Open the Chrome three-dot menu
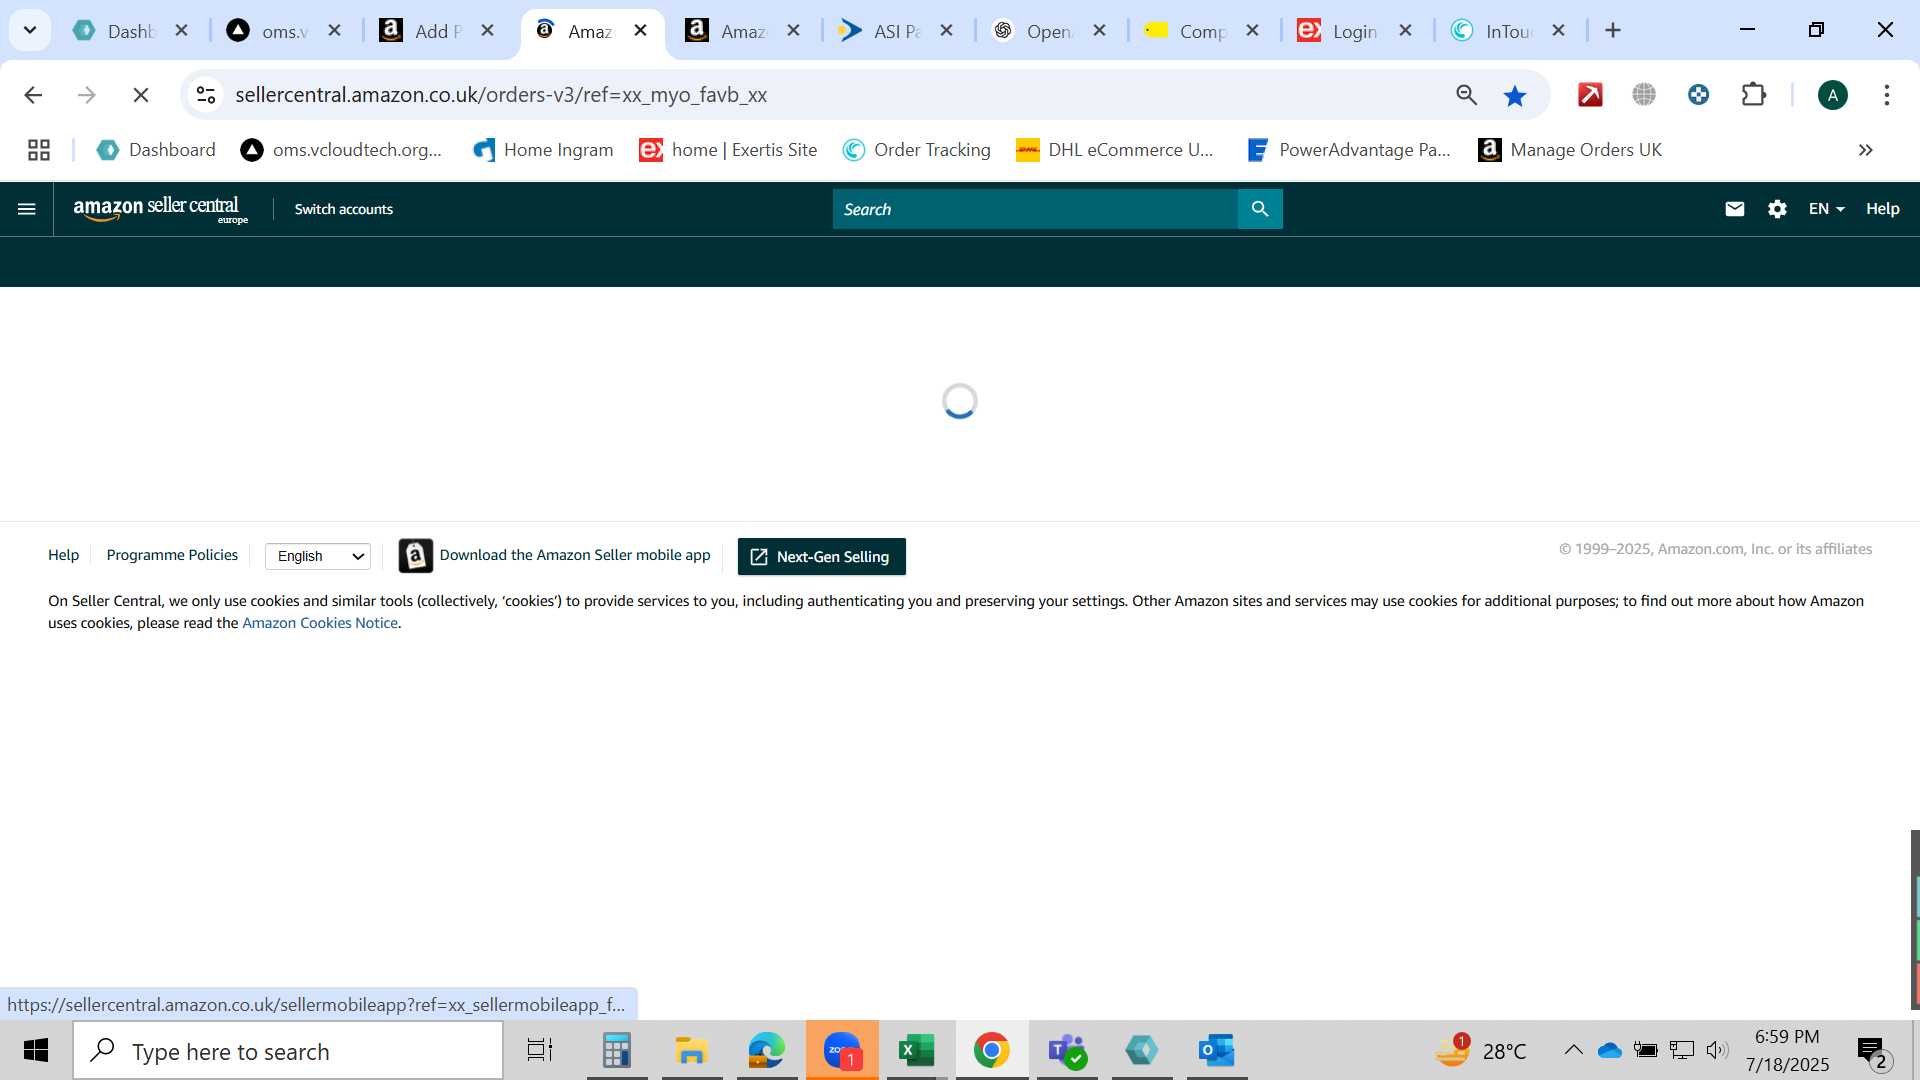Screen dimensions: 1920x1080 (x=1887, y=95)
